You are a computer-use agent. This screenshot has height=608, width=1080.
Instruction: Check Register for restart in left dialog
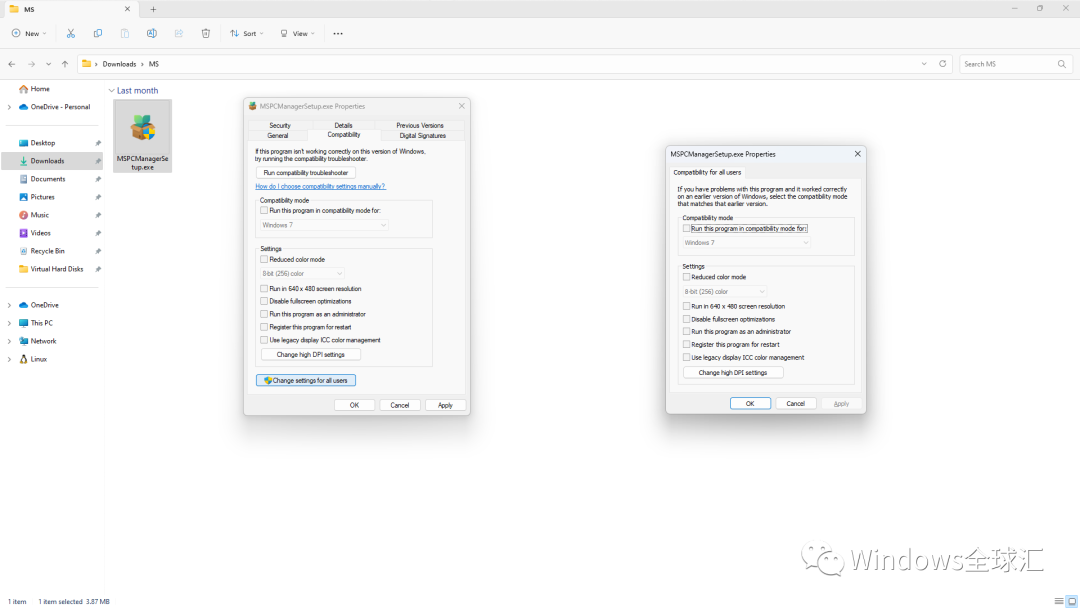coord(264,327)
